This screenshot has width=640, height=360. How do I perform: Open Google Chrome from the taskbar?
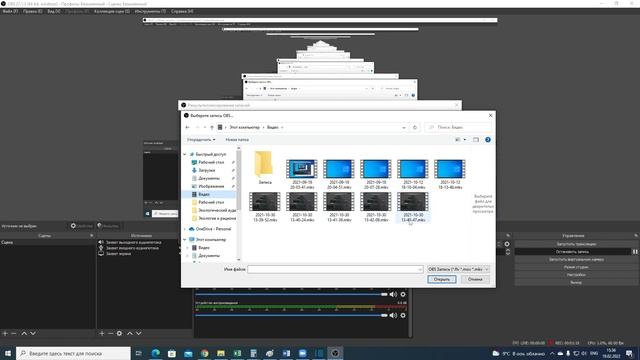204,353
